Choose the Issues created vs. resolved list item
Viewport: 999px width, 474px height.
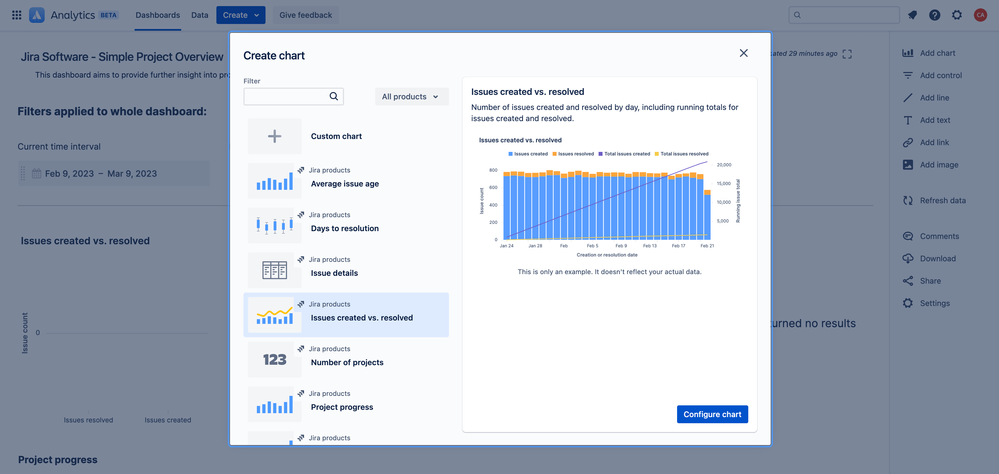[346, 315]
